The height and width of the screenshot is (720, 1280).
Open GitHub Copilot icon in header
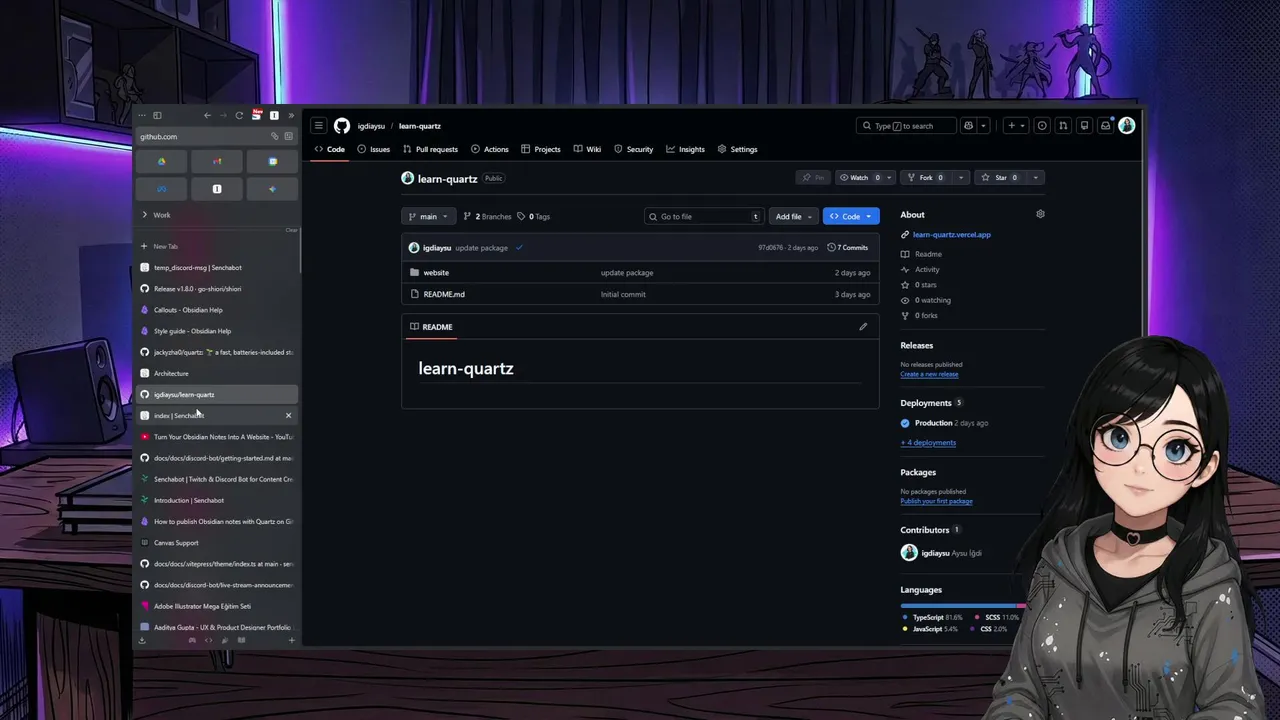tap(968, 126)
